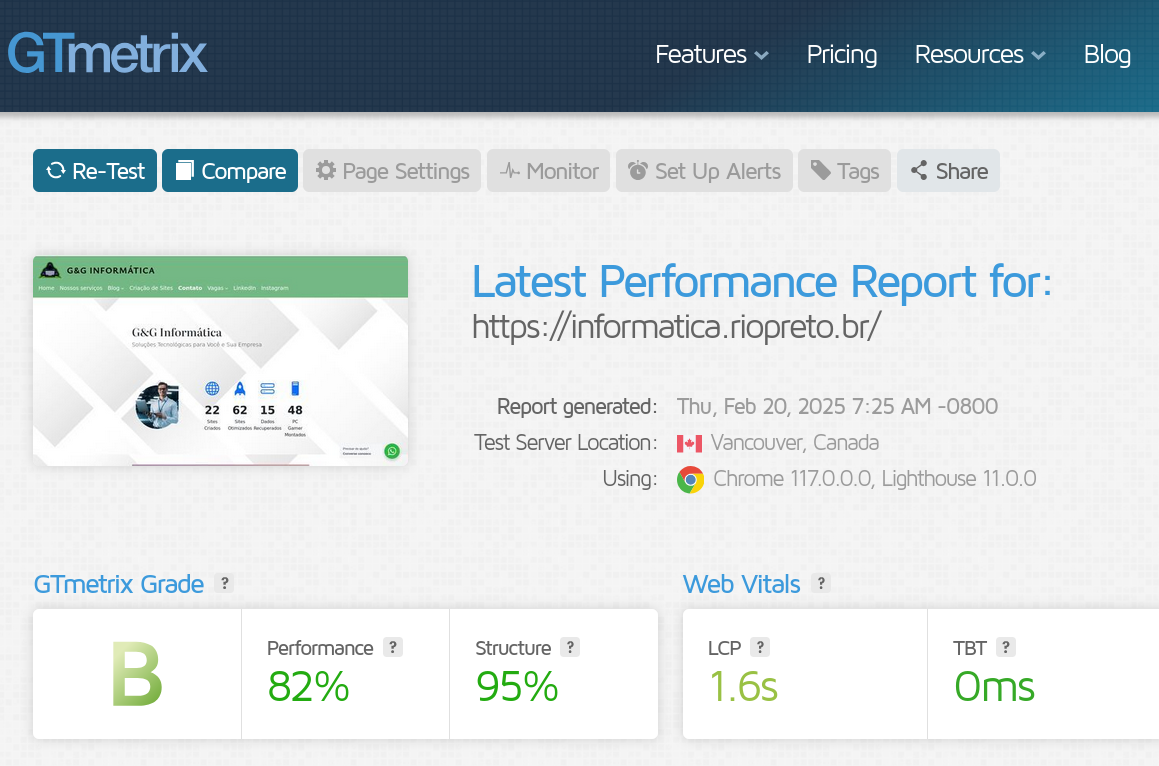Screen dimensions: 1159x766
Task: Click the report date Thu, Feb 20, 2025
Action: (837, 406)
